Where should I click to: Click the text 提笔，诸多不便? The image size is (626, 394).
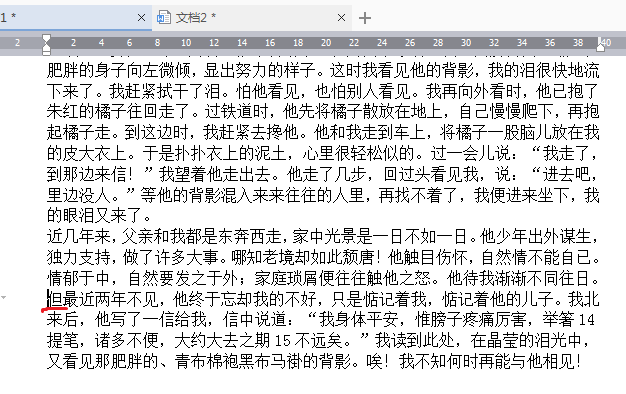click(102, 340)
